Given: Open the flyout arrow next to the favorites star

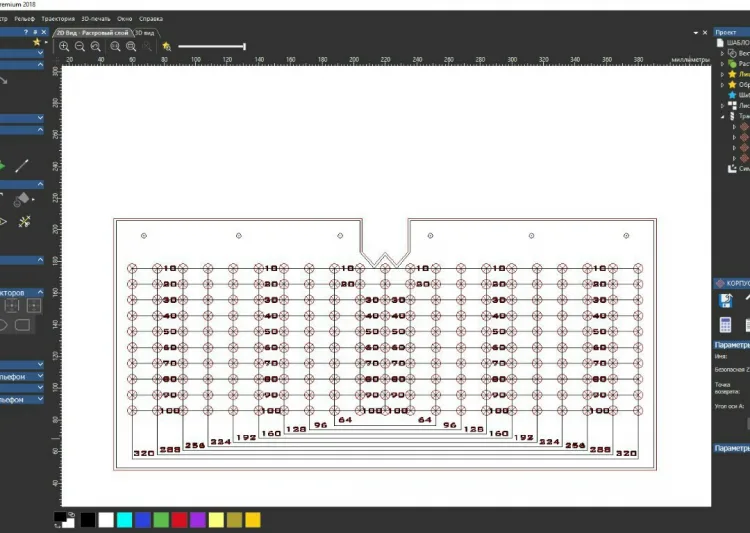Looking at the screenshot, I should (46, 42).
